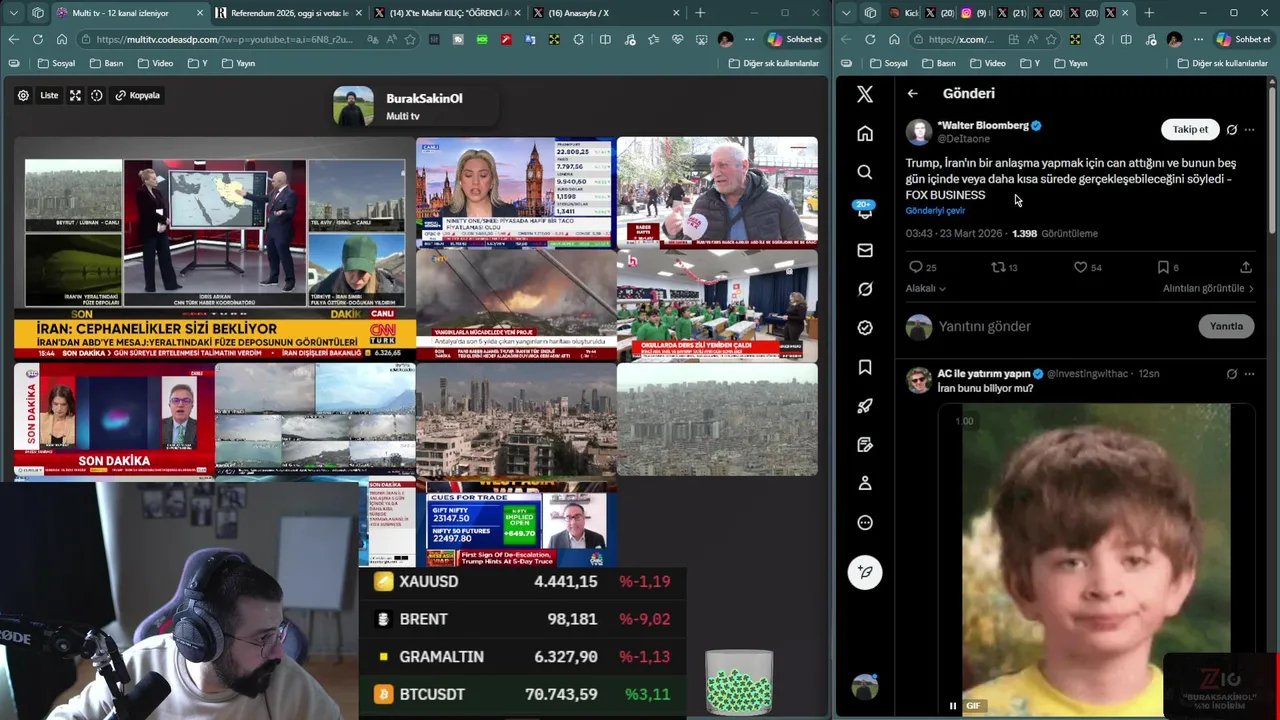Open the X sidebar search icon

pos(865,172)
